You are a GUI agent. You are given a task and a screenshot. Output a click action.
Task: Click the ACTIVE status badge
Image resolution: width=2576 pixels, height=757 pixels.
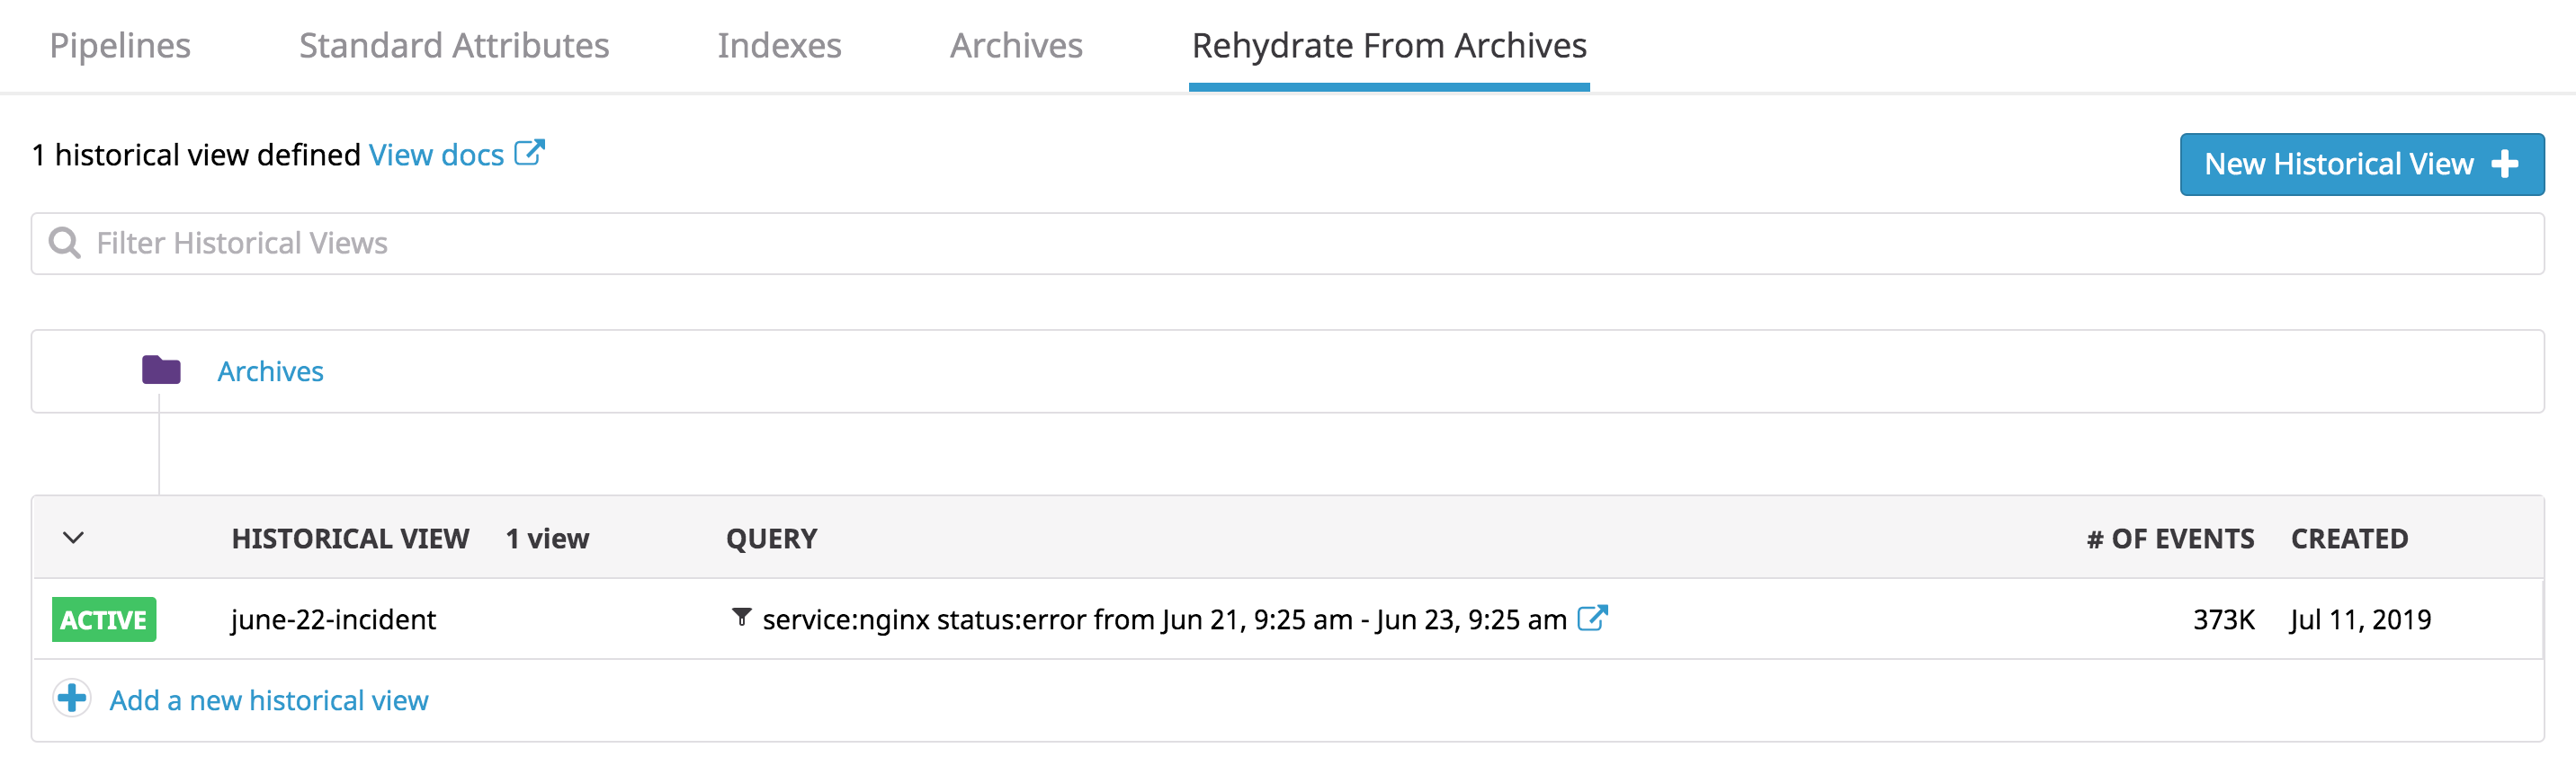tap(103, 619)
